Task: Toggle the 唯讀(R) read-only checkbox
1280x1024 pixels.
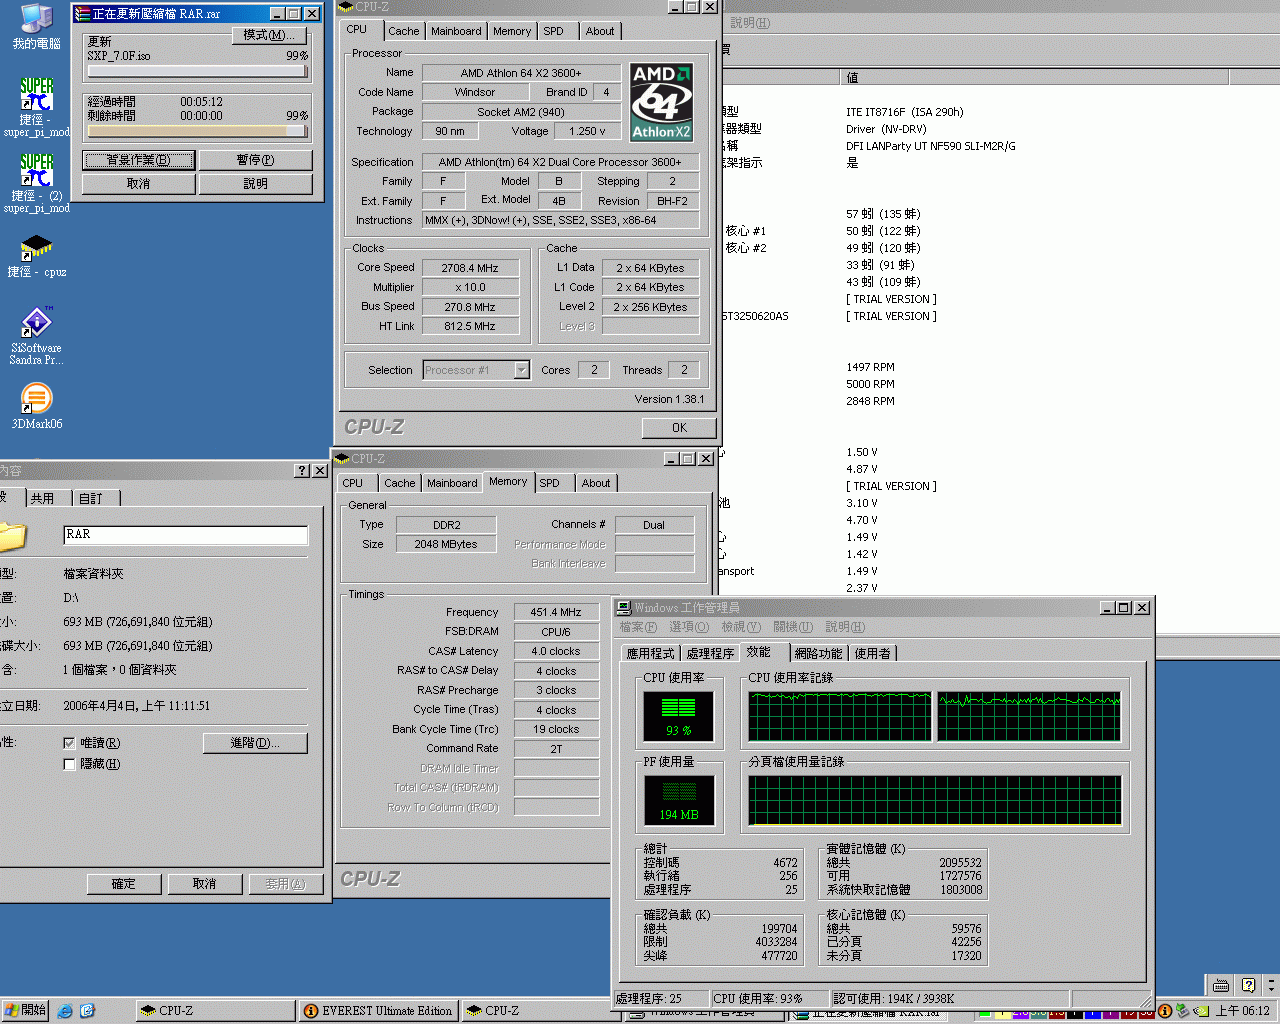Action: click(69, 743)
